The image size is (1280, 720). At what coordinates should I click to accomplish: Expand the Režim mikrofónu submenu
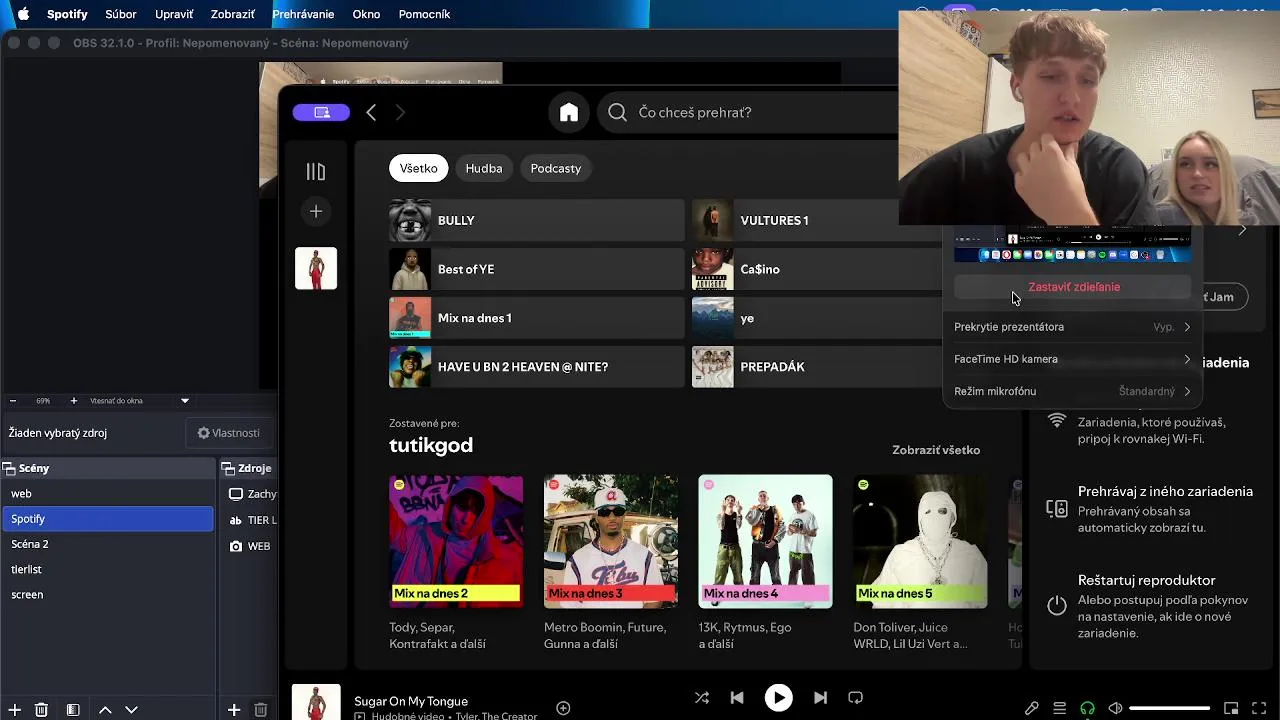coord(1073,391)
